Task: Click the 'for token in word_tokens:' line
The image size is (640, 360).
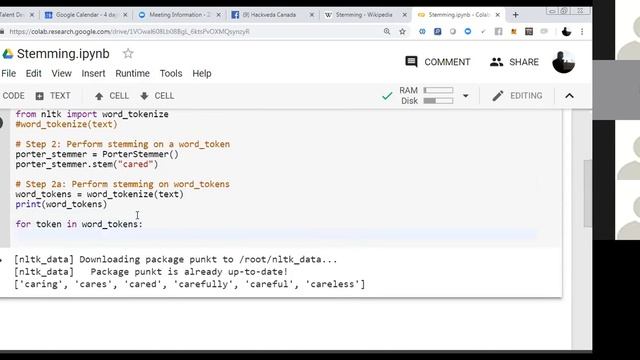Action: coord(79,224)
